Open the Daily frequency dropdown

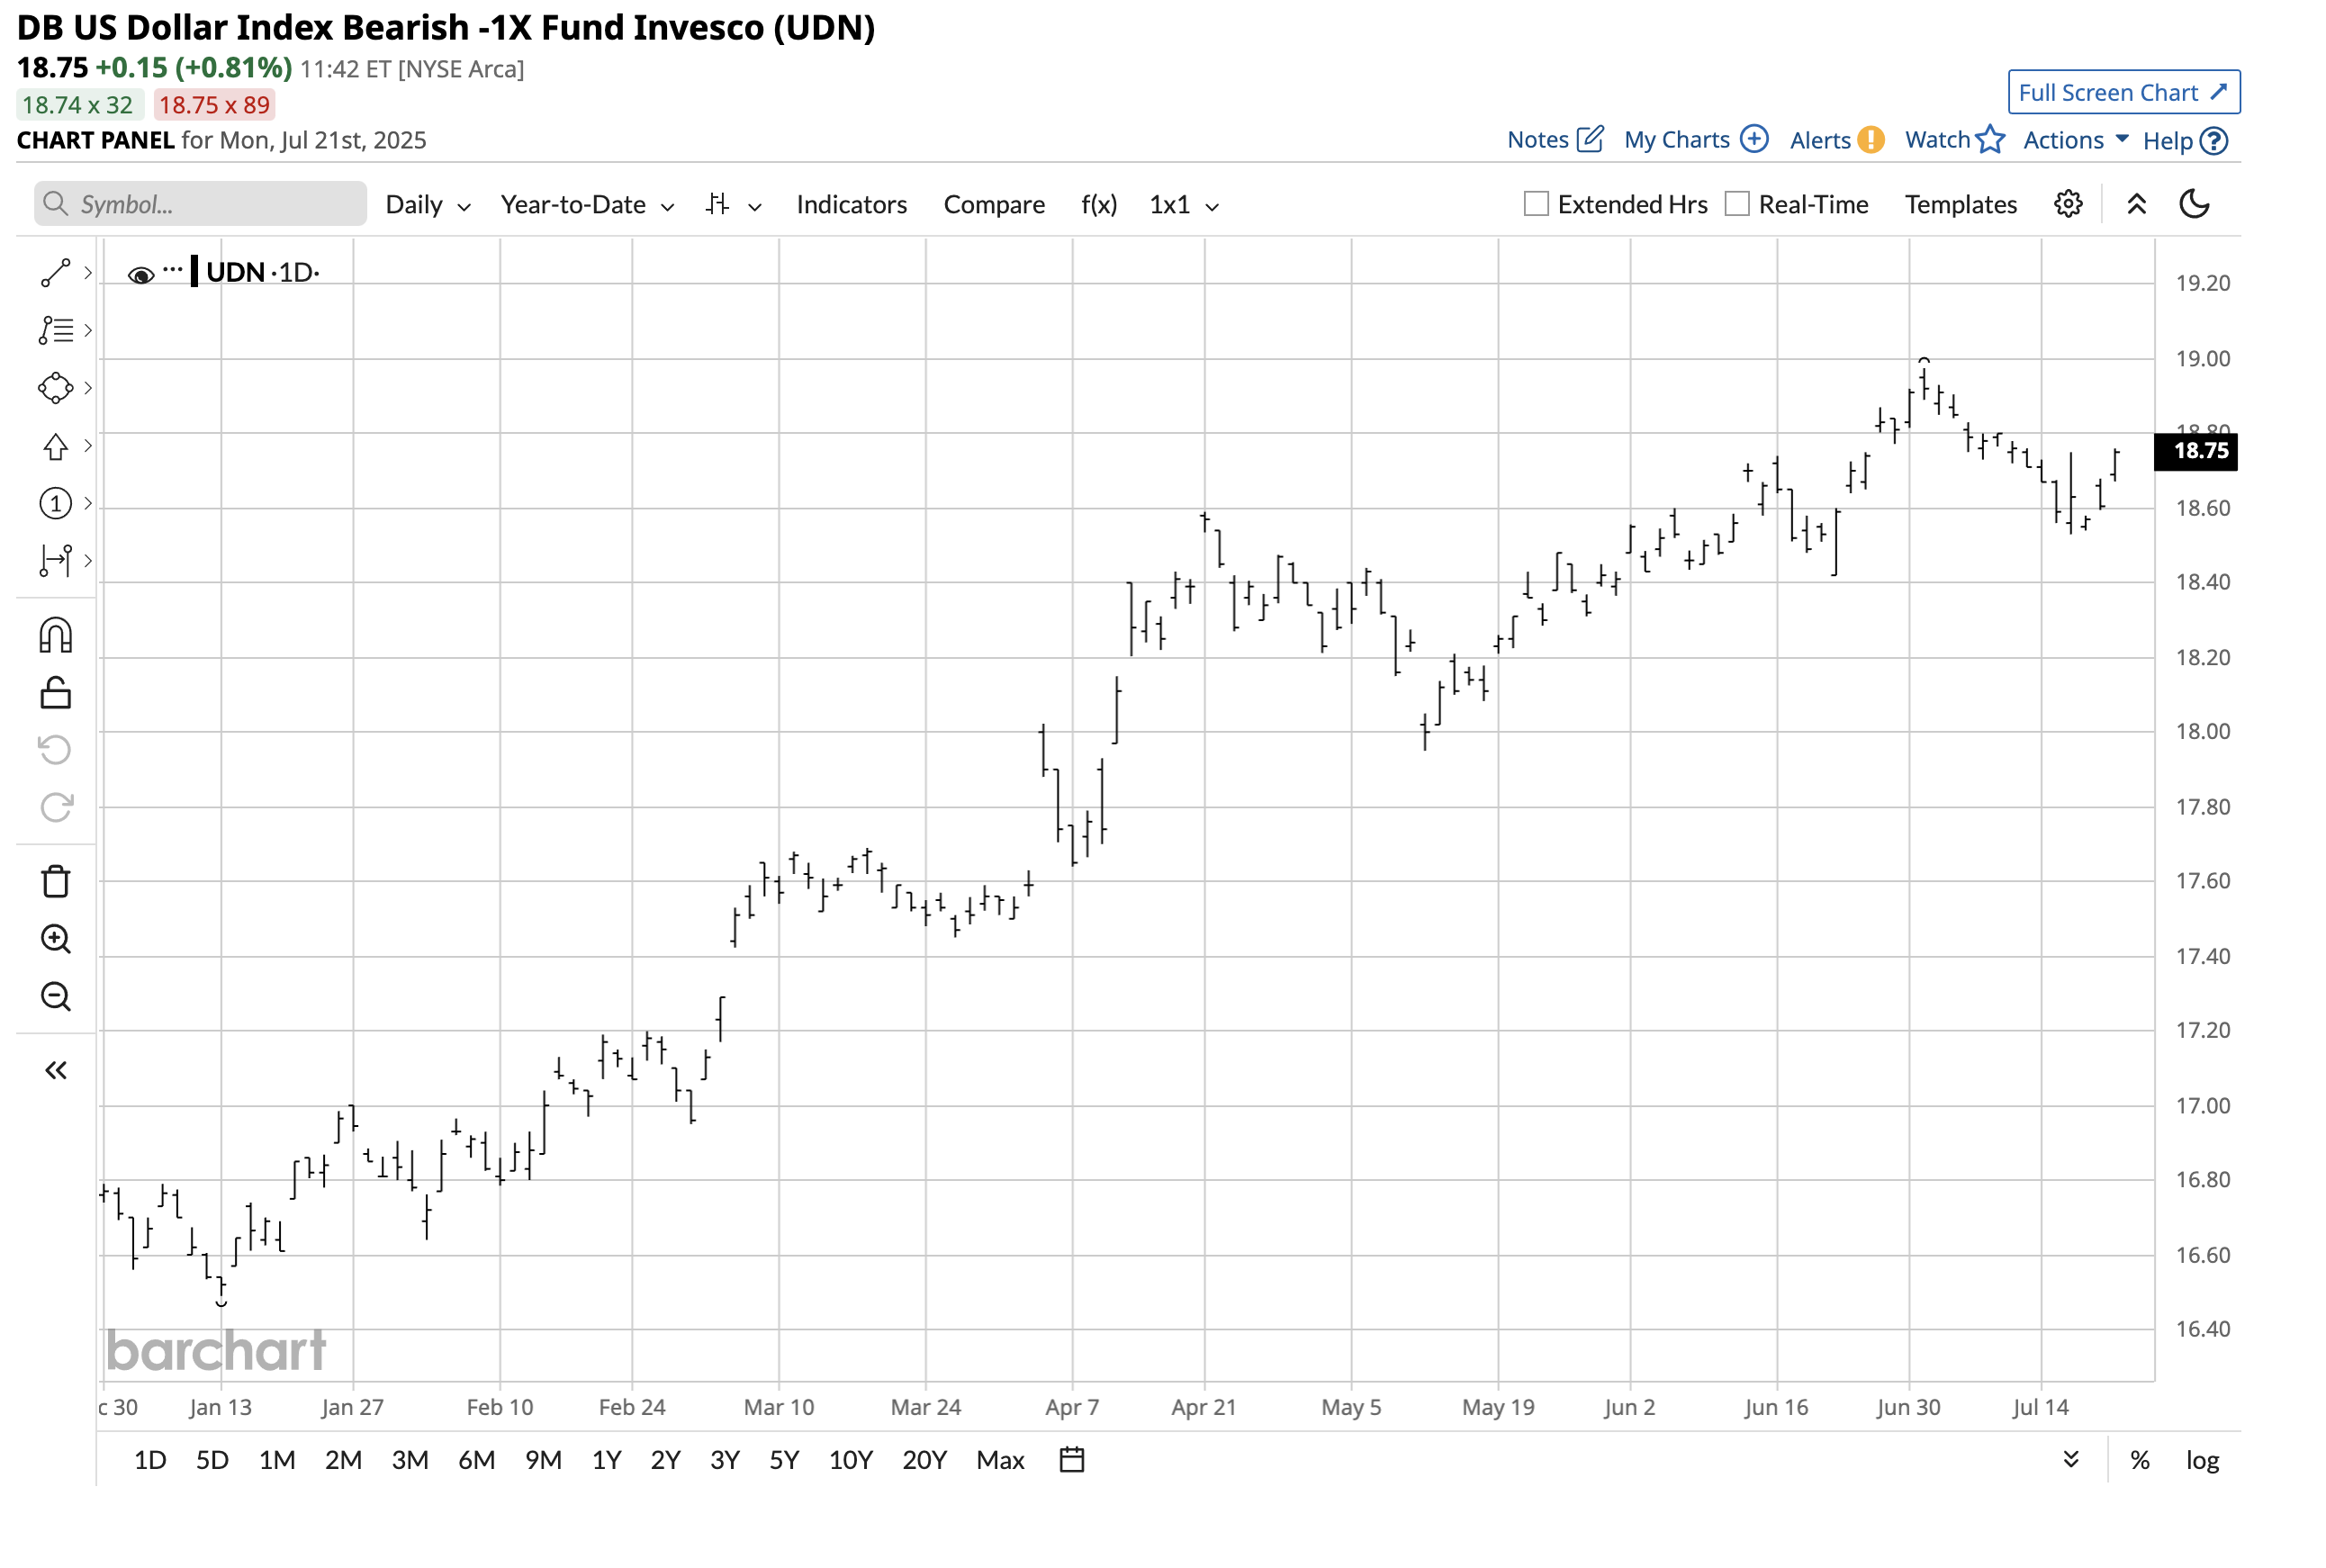click(x=428, y=205)
